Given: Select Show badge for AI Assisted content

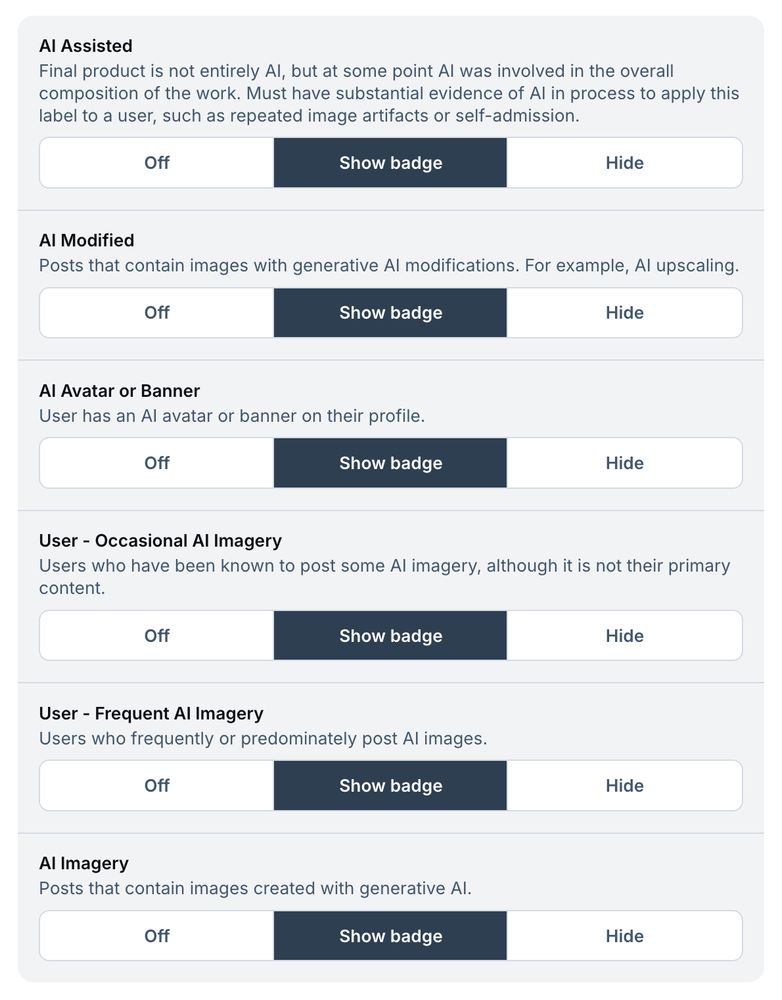Looking at the screenshot, I should pos(390,162).
